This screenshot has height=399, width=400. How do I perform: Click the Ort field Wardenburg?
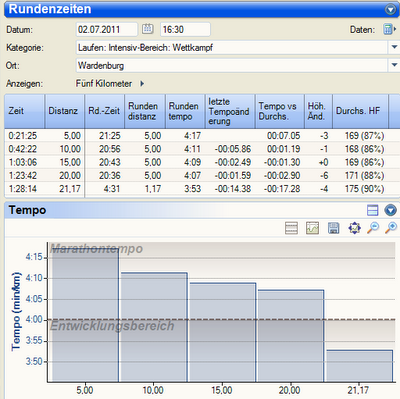(232, 65)
